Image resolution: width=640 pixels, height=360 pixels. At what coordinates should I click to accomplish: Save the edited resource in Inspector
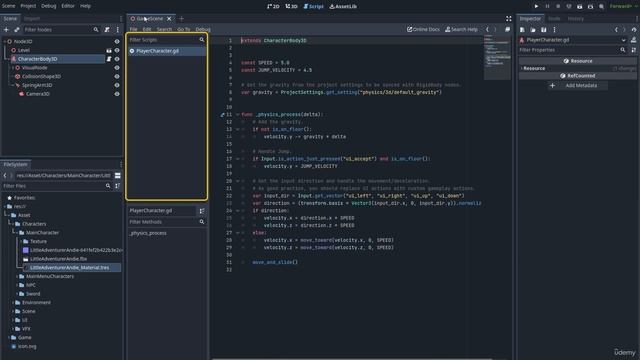point(544,29)
